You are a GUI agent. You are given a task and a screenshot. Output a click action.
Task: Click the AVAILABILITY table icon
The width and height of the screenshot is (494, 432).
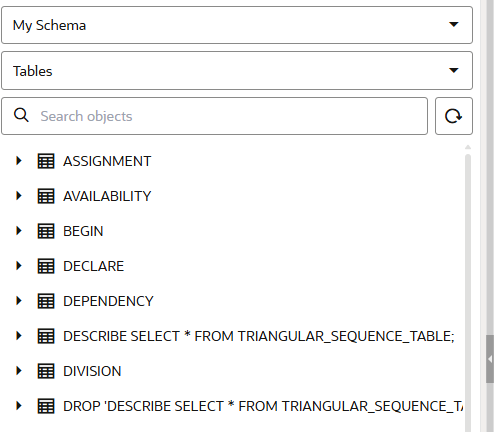pyautogui.click(x=46, y=196)
